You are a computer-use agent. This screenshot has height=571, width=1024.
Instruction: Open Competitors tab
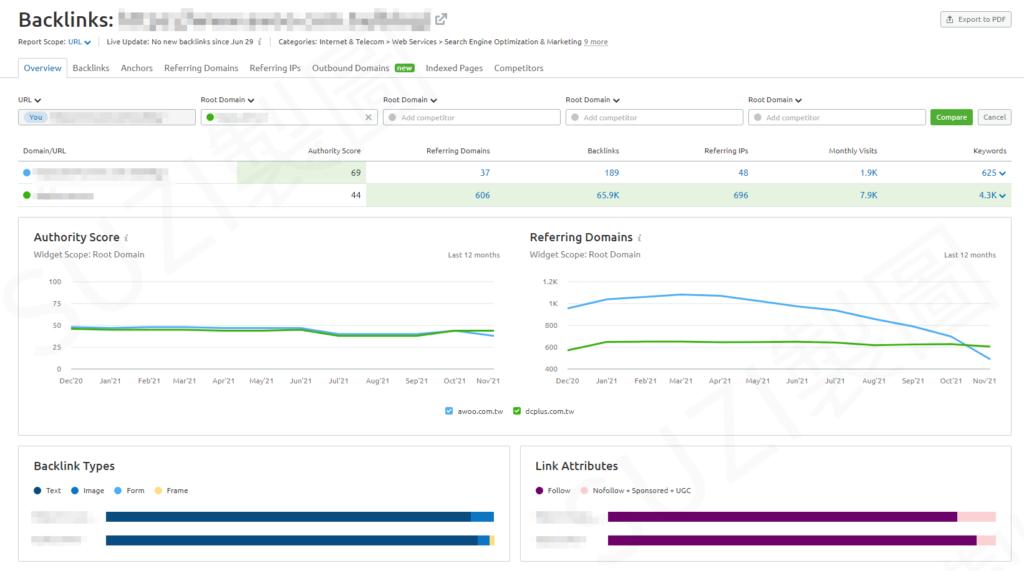(x=519, y=68)
